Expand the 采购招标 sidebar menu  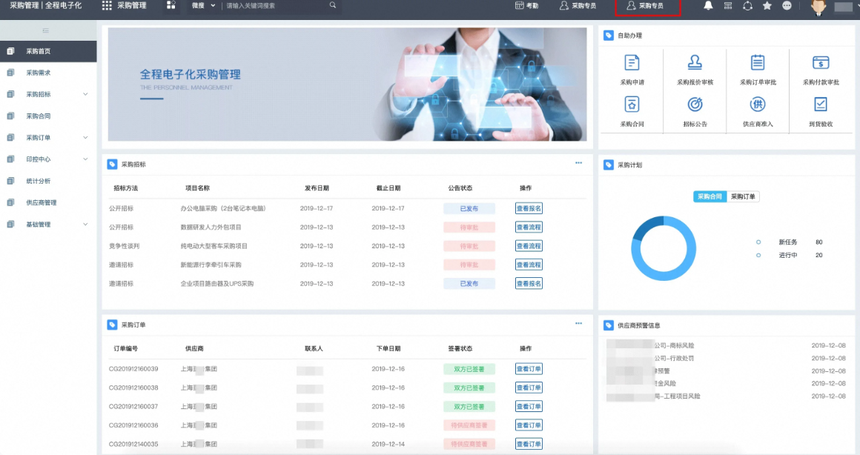point(48,94)
